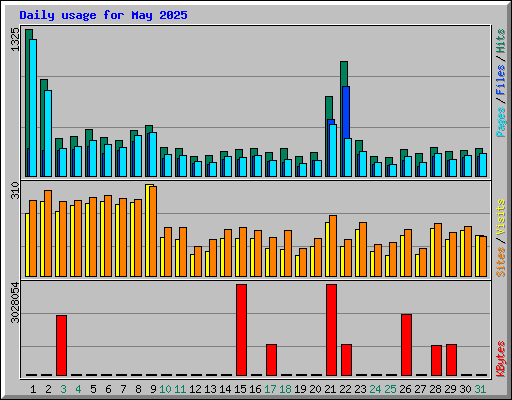Image resolution: width=512 pixels, height=400 pixels.
Task: Click the 3028054 KBytes axis value
Action: coord(15,303)
